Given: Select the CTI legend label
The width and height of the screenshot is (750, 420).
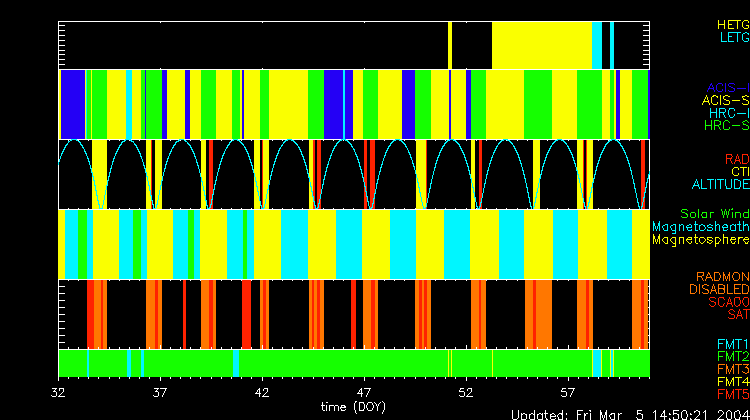Looking at the screenshot, I should pos(739,172).
